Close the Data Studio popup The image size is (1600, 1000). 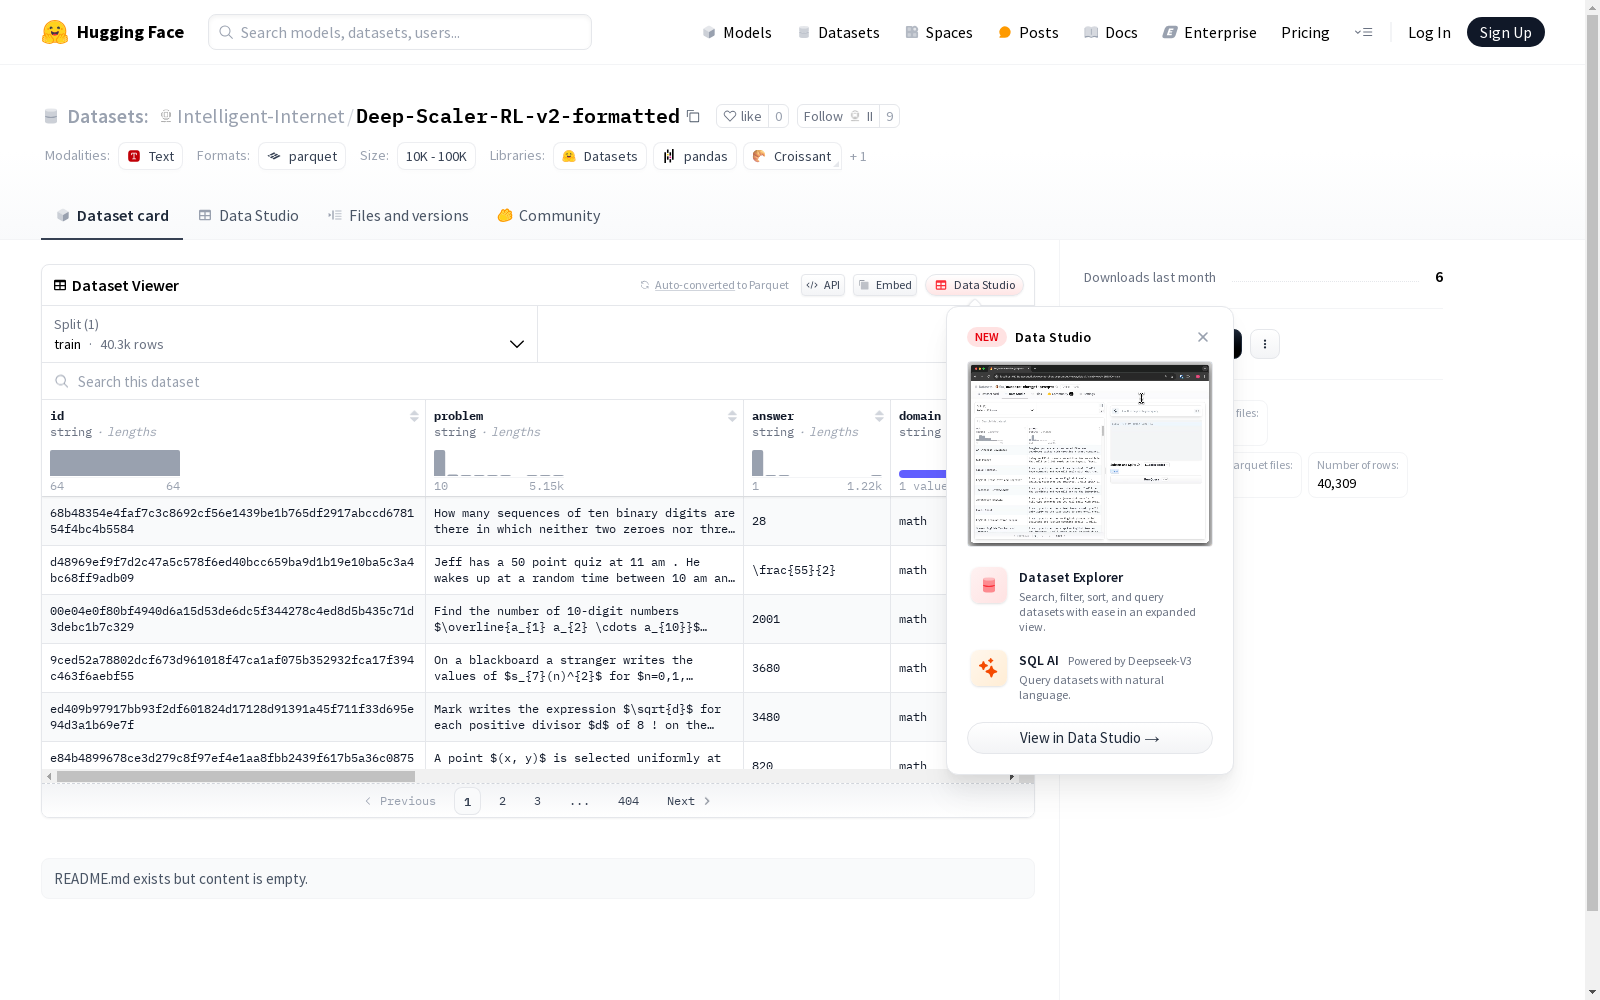click(x=1203, y=337)
